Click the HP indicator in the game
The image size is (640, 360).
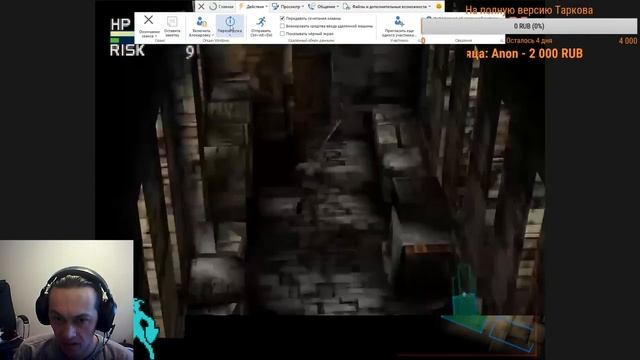point(121,24)
